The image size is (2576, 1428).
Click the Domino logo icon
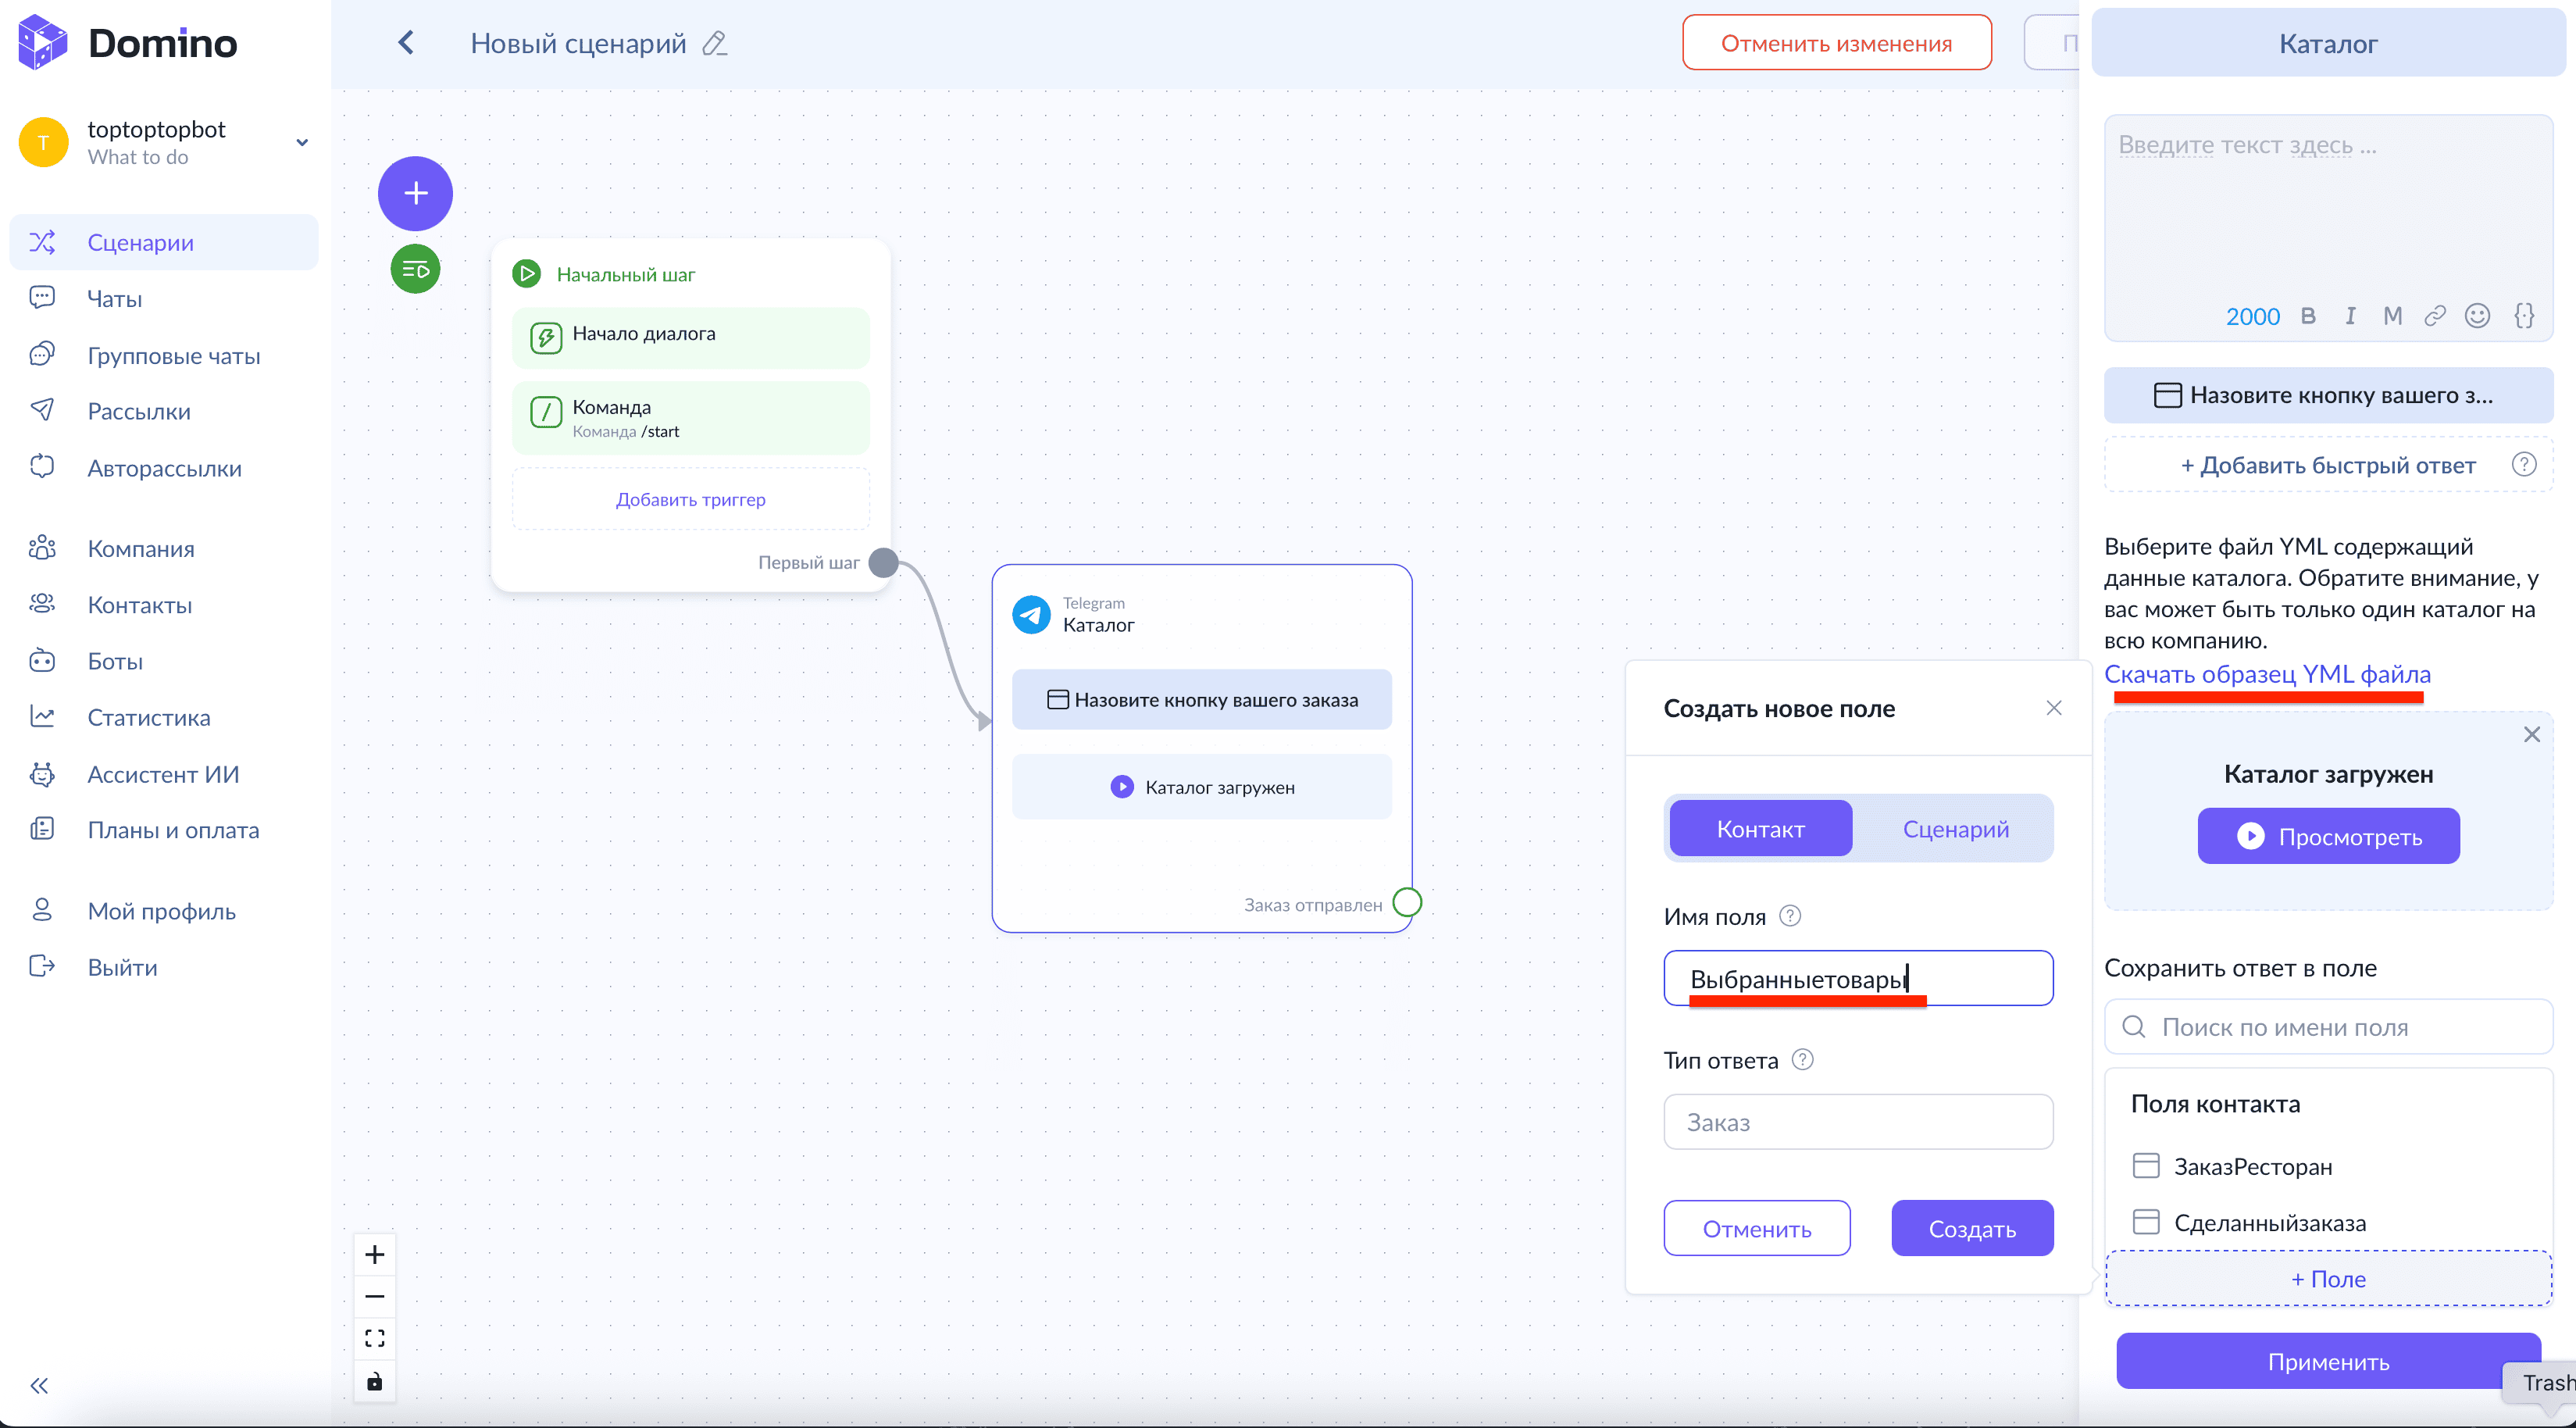tap(43, 42)
